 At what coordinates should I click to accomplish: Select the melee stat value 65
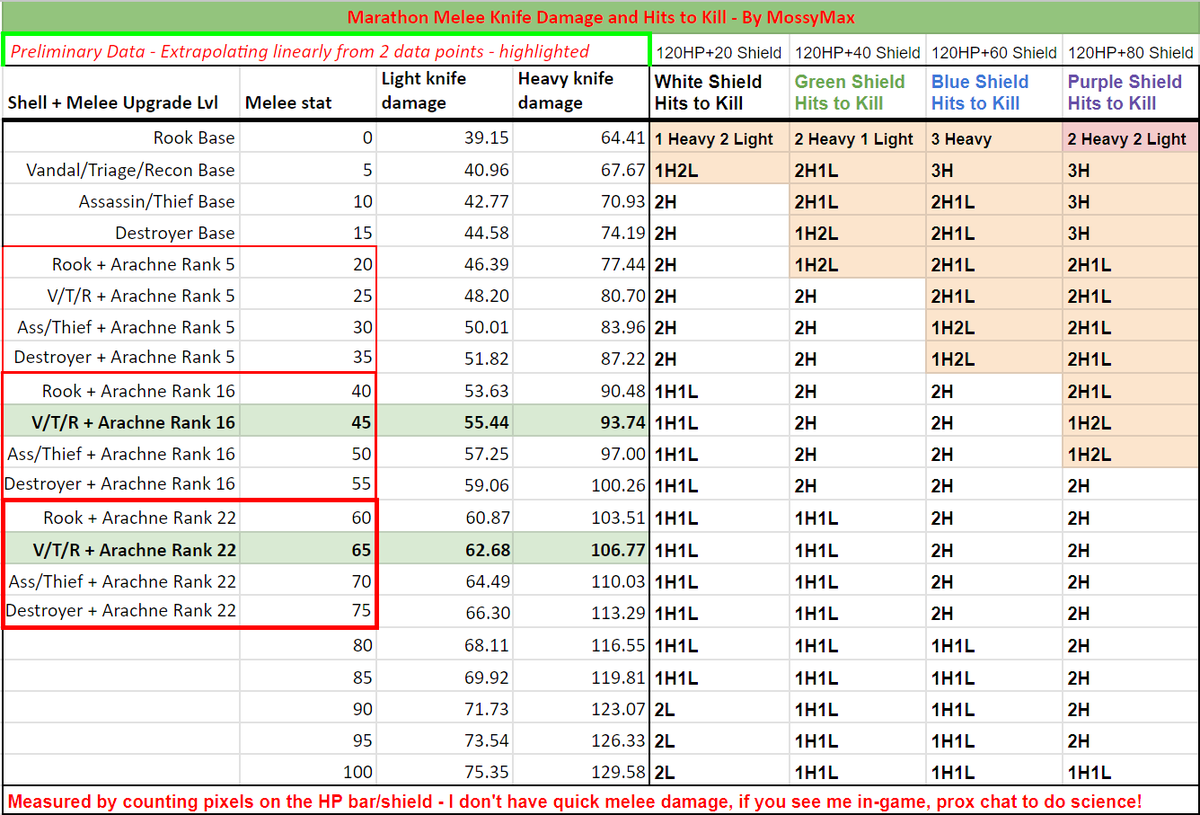tap(309, 550)
